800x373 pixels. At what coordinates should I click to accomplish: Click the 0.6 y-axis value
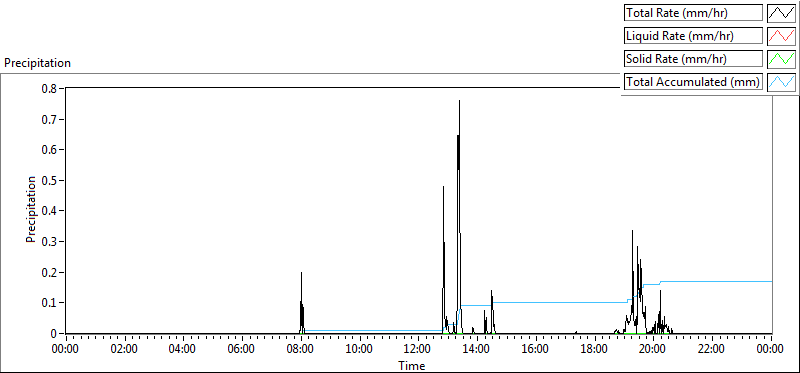[49, 150]
